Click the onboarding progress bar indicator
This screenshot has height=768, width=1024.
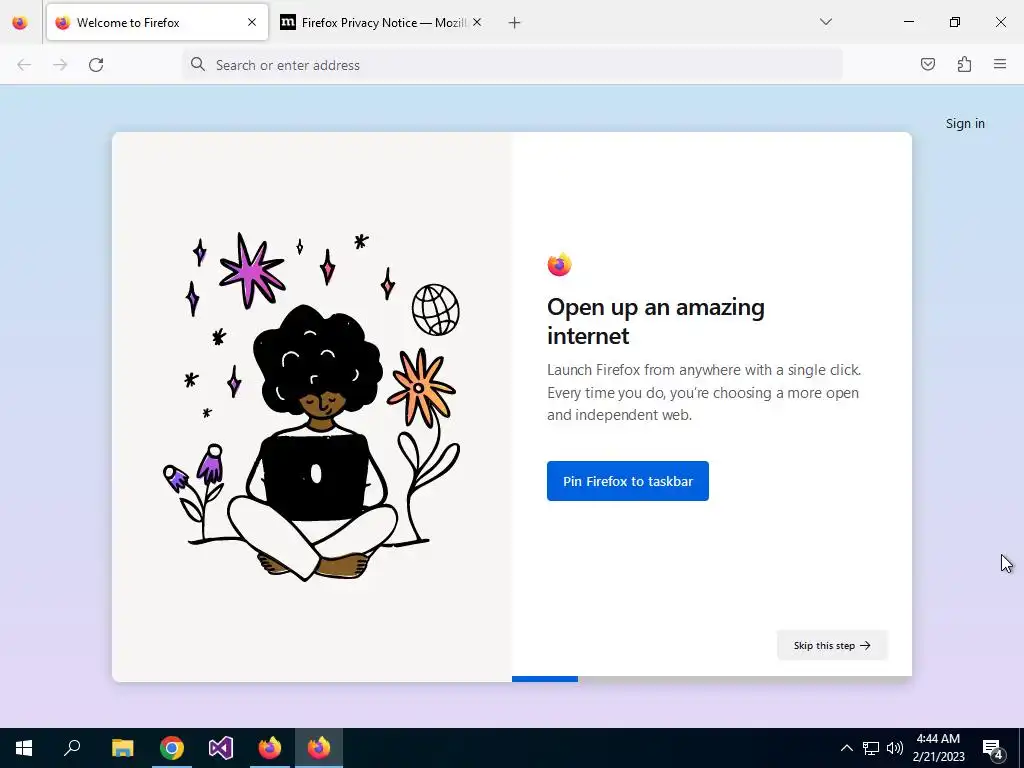click(x=712, y=679)
